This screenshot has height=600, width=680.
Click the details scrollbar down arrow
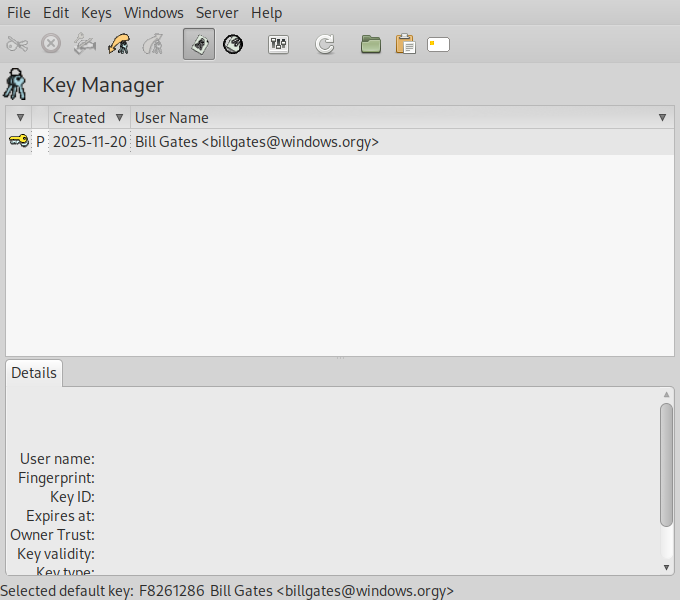pyautogui.click(x=667, y=567)
